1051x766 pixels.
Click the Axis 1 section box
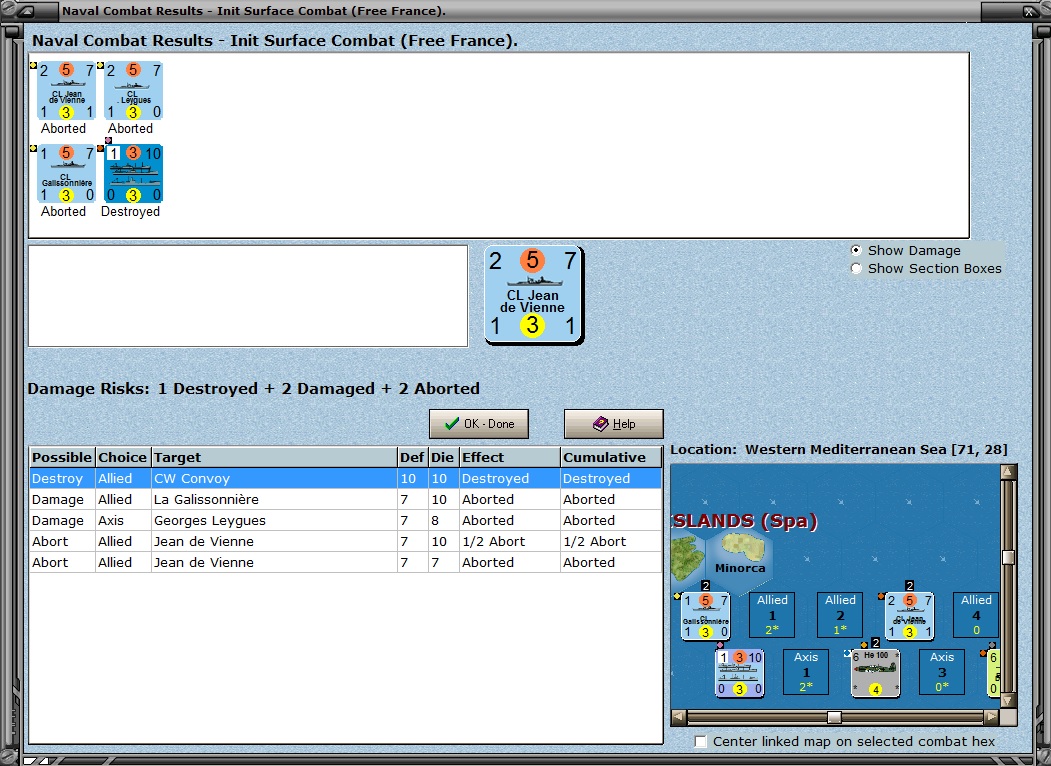(x=806, y=672)
